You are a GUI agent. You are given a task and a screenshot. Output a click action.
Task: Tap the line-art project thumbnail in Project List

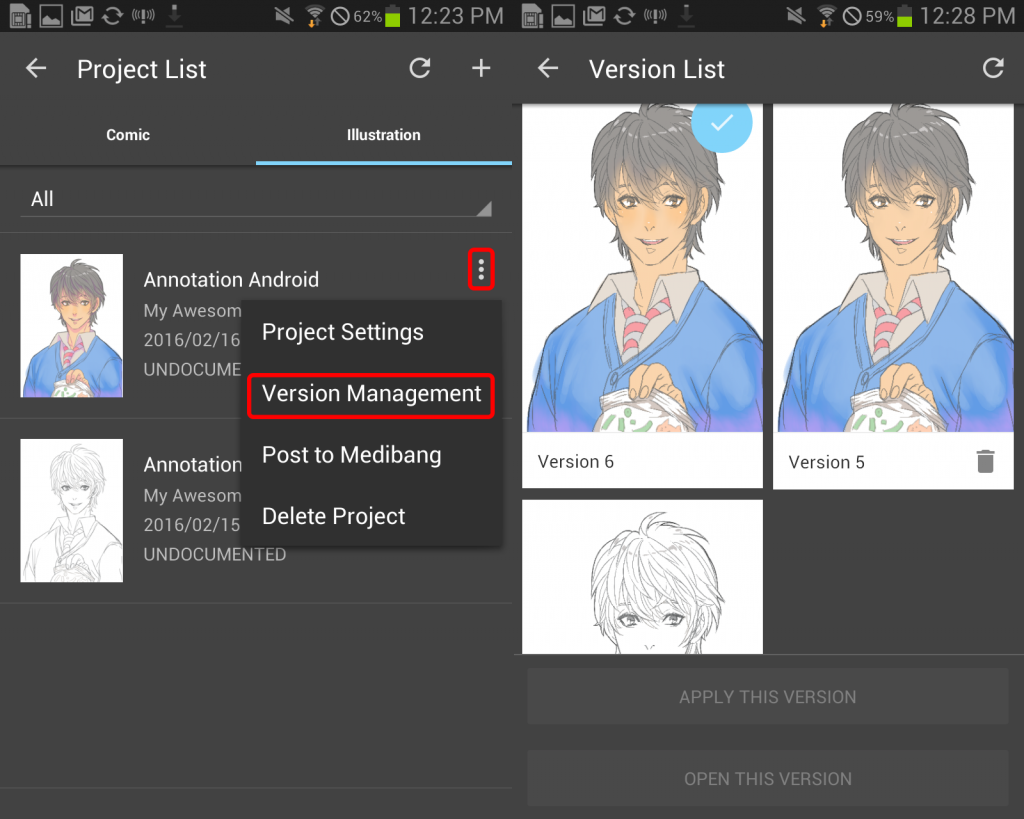[x=72, y=510]
